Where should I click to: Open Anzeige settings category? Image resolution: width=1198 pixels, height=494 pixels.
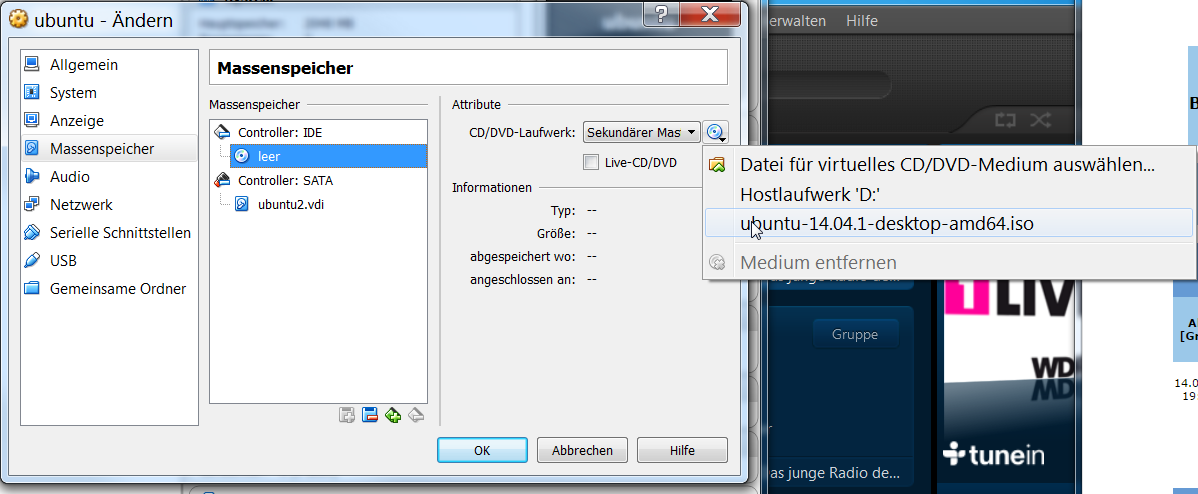coord(108,121)
